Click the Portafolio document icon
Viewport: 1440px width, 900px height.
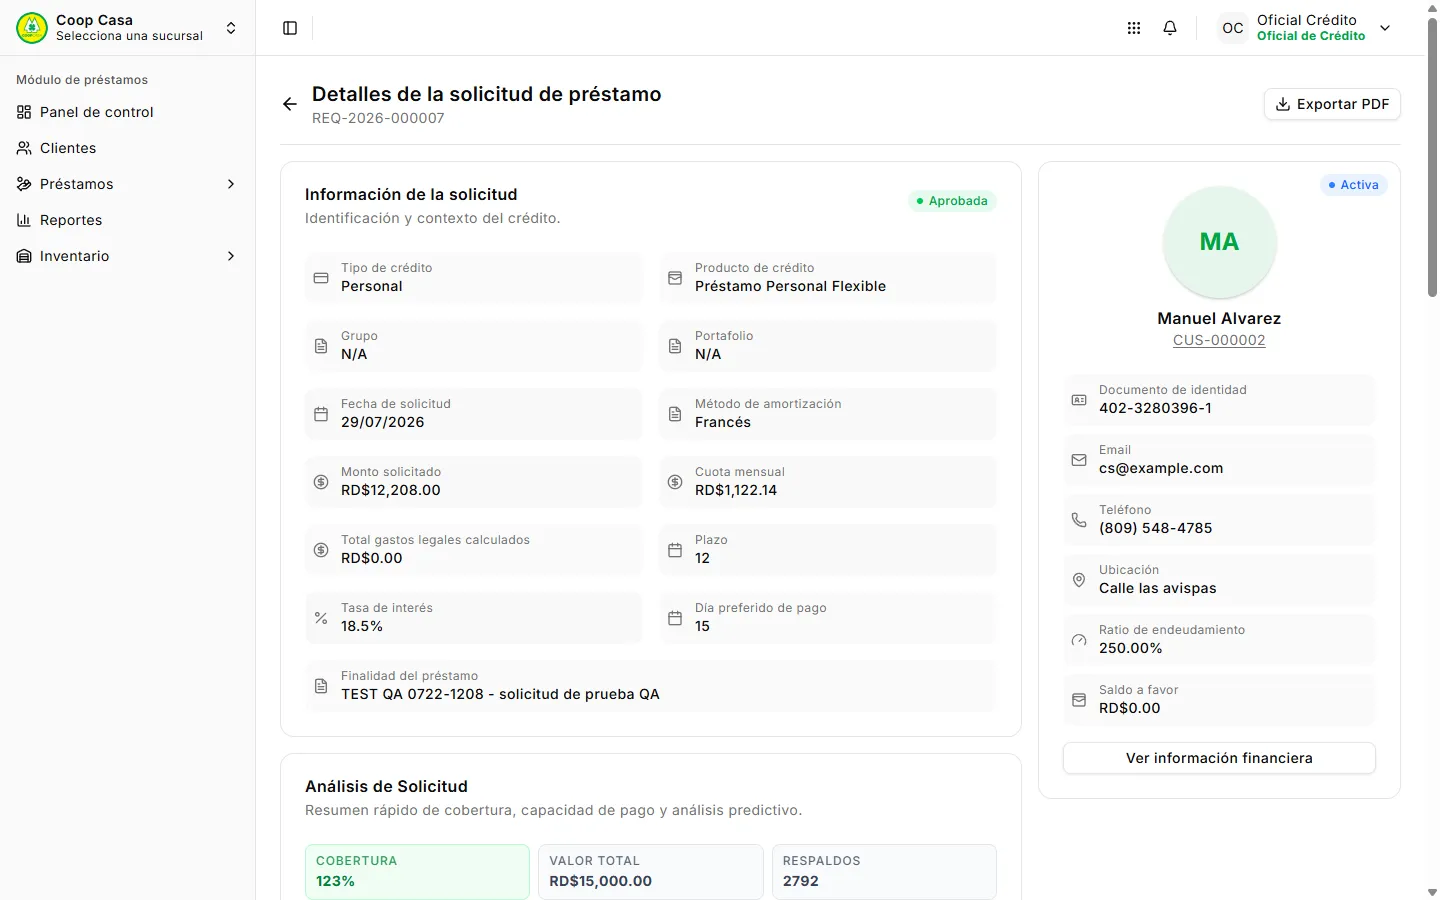click(x=675, y=346)
